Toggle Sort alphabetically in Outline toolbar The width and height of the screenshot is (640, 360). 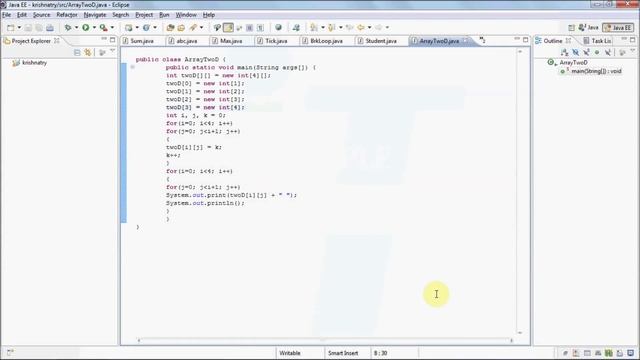(564, 52)
